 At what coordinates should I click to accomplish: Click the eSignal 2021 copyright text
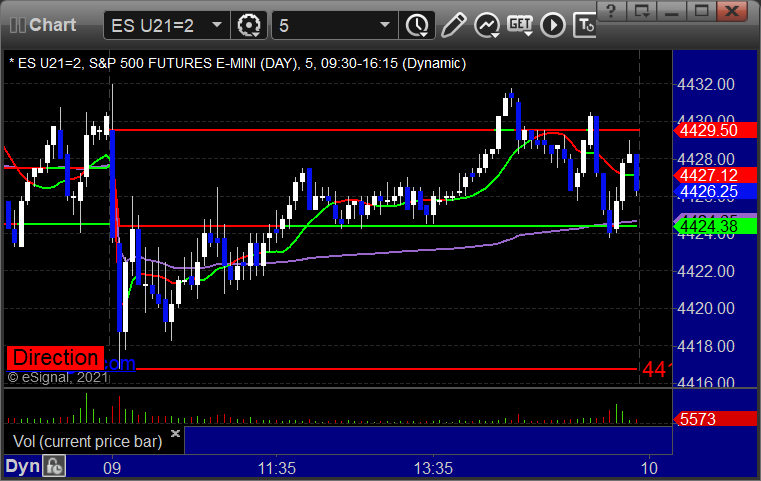(x=58, y=377)
